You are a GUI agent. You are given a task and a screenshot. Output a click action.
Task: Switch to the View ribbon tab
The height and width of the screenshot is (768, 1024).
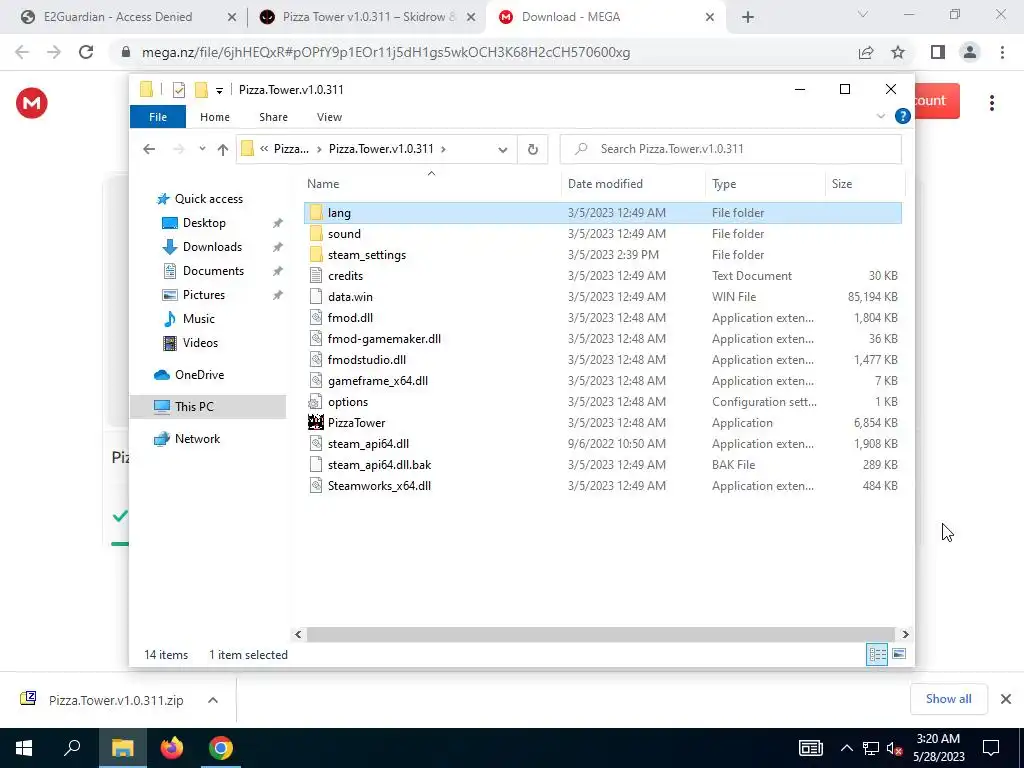[329, 117]
